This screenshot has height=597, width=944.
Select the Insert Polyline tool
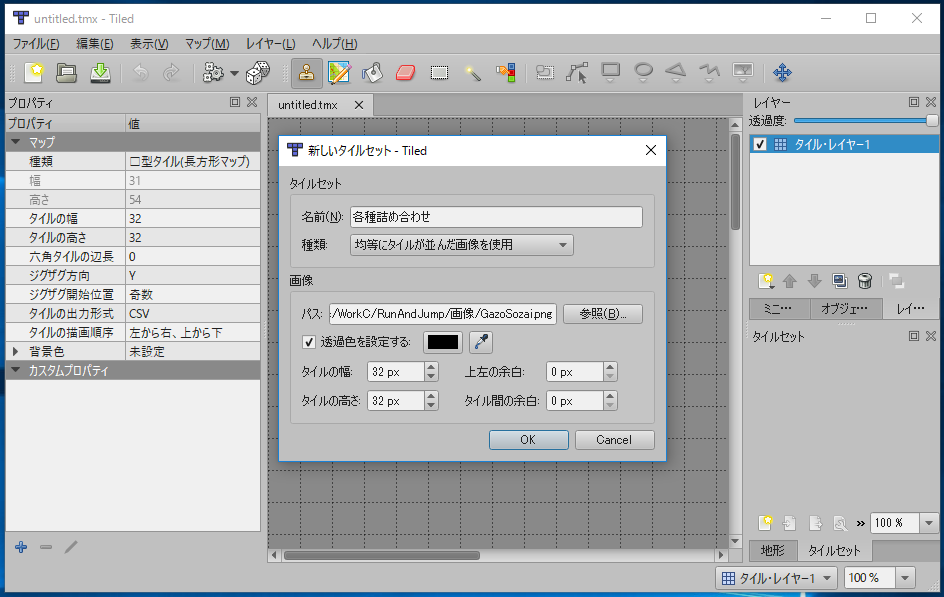(709, 73)
